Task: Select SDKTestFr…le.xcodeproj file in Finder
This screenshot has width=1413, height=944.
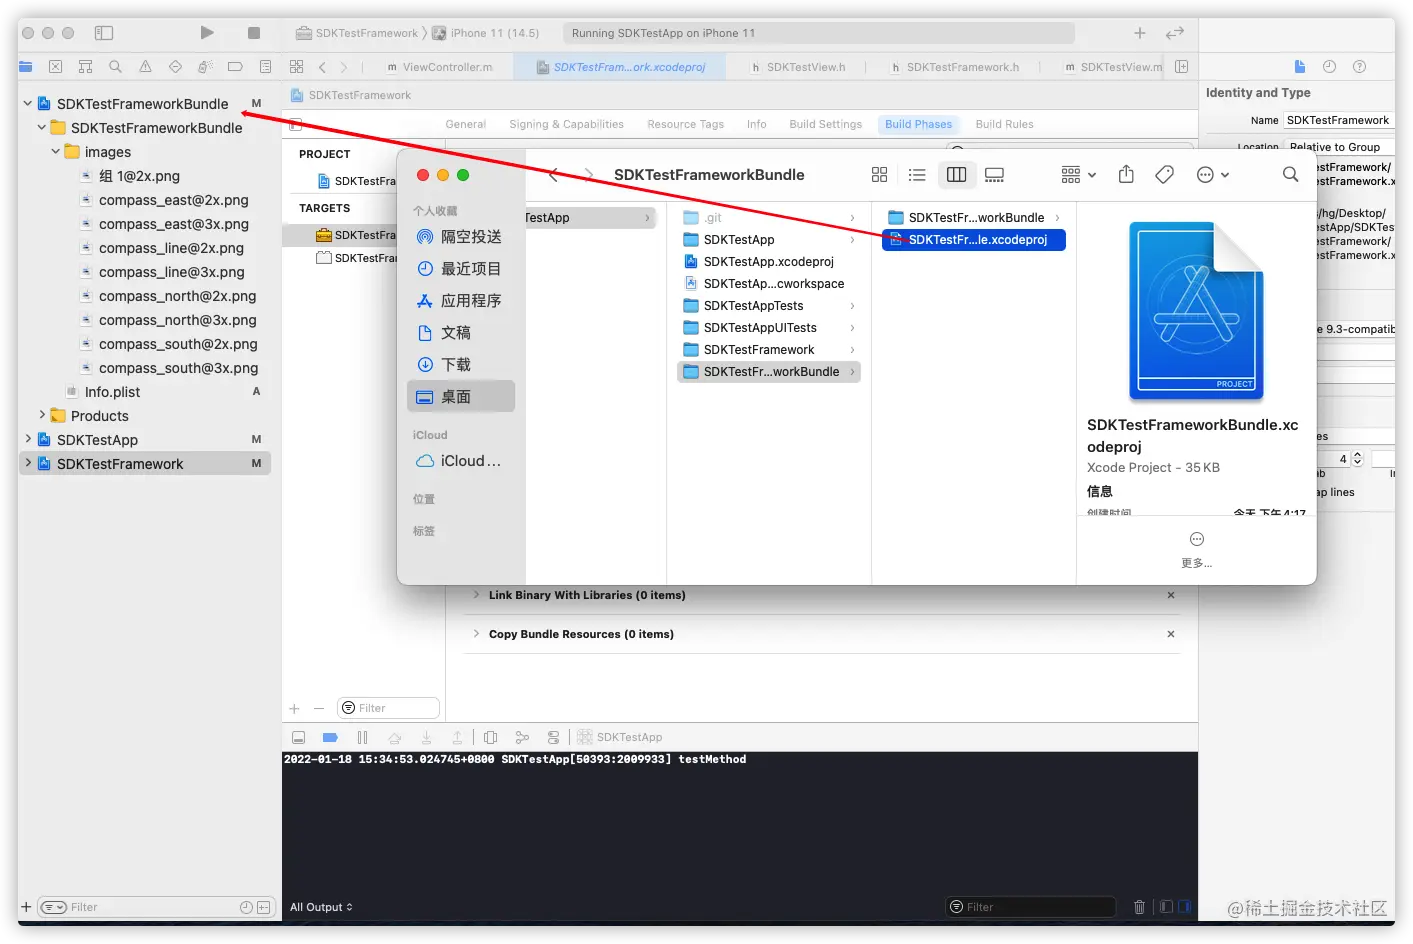Action: coord(974,240)
